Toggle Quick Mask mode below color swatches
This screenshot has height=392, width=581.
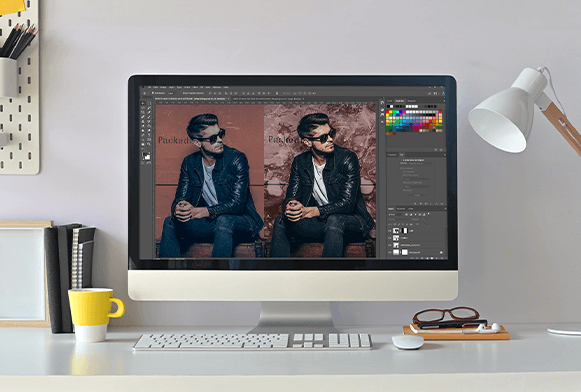143,163
